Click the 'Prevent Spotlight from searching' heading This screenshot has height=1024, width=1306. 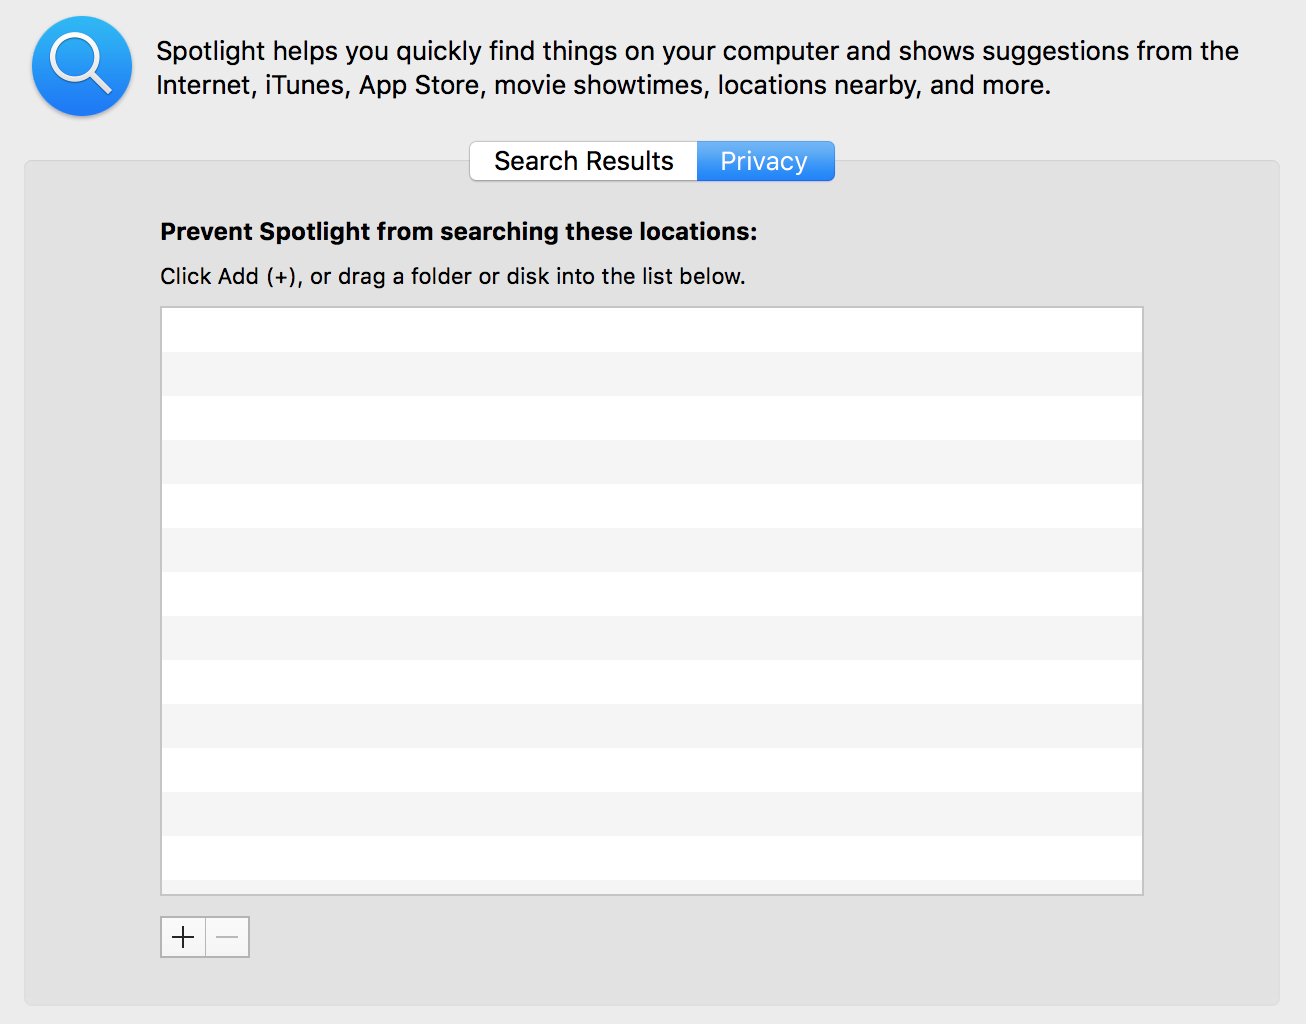pos(459,232)
